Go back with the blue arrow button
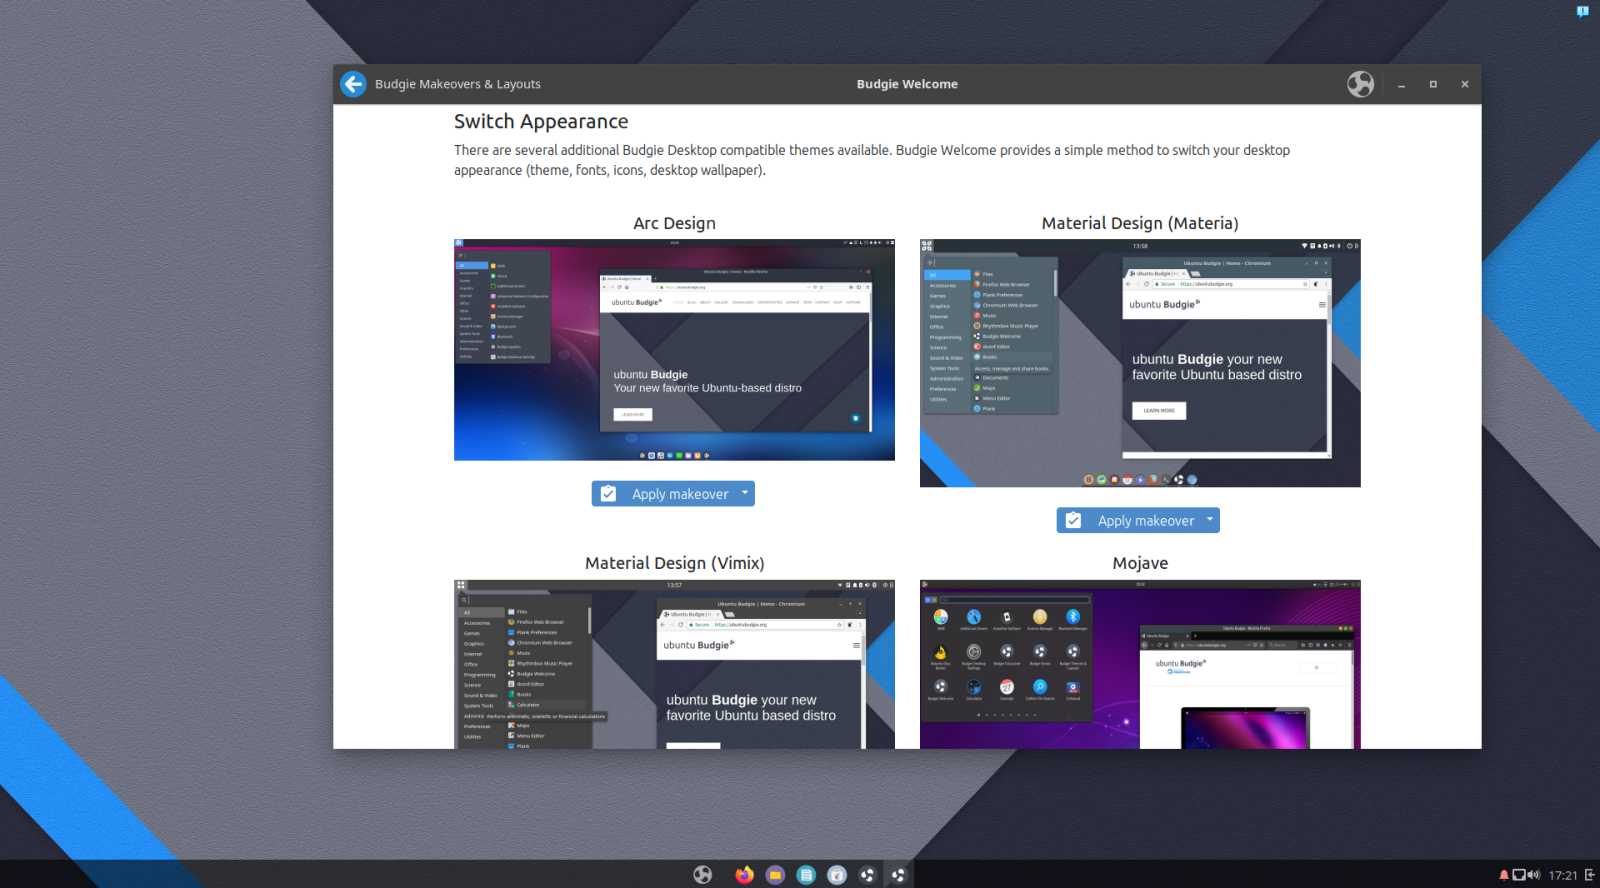This screenshot has width=1600, height=888. (x=353, y=84)
